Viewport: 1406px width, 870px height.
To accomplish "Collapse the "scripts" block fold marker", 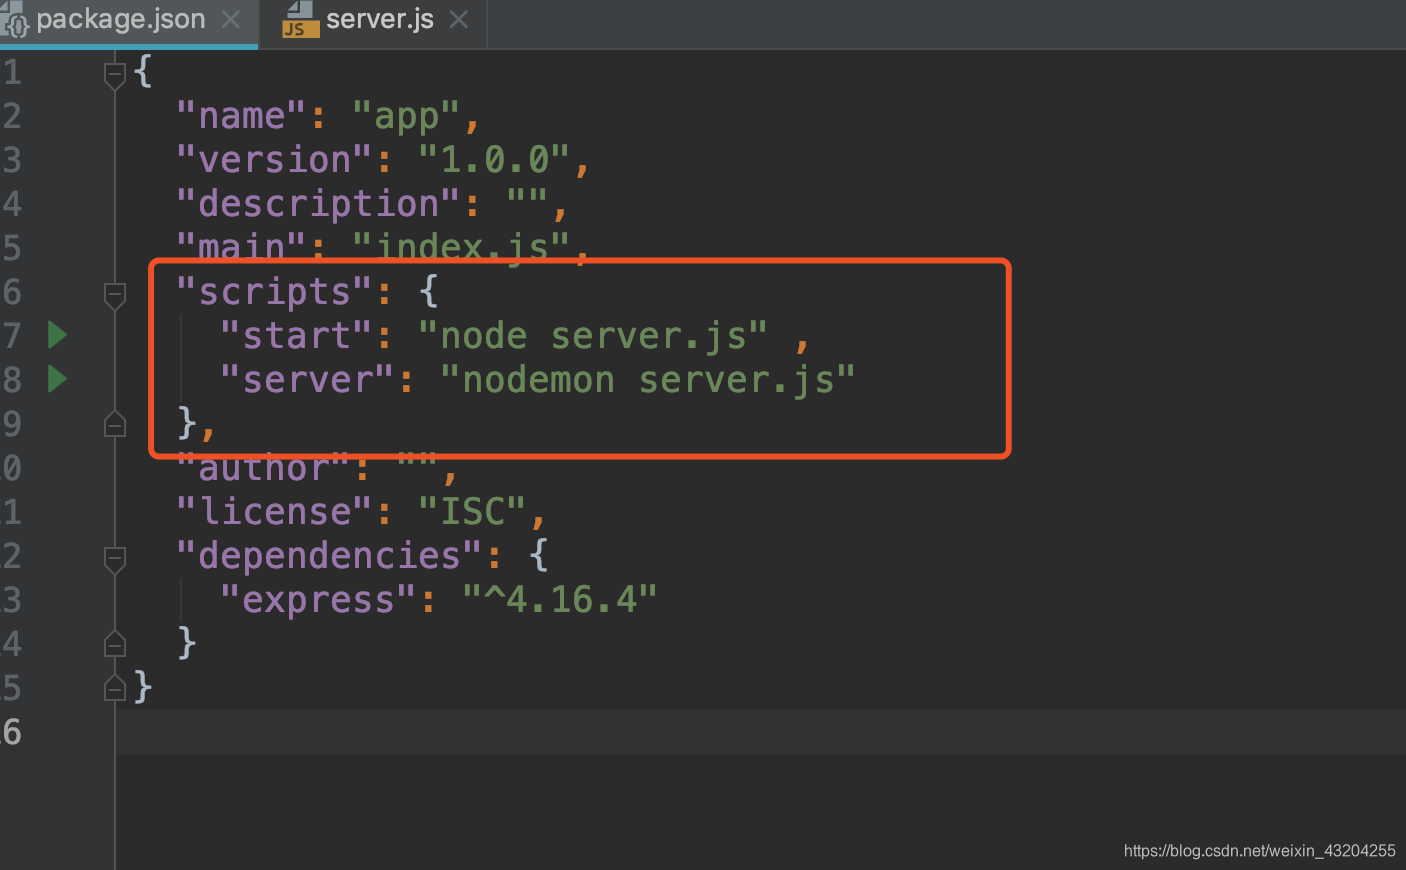I will pyautogui.click(x=115, y=295).
